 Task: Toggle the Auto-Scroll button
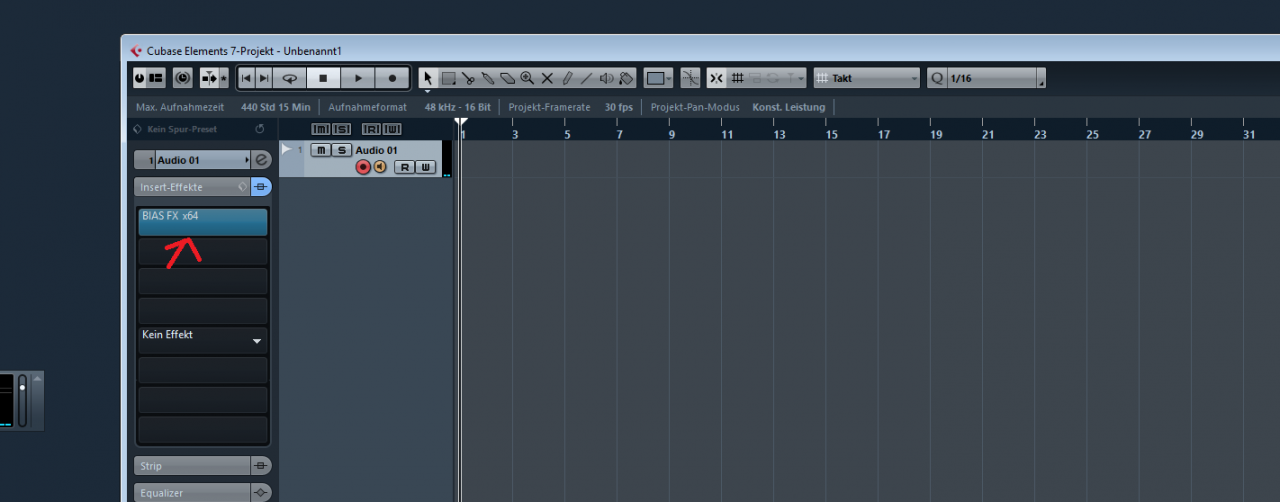tap(209, 78)
